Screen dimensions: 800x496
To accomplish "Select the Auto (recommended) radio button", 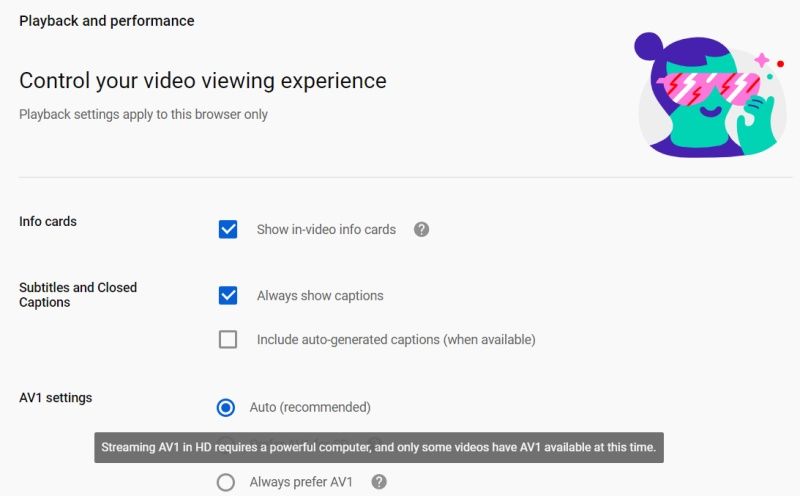I will click(x=226, y=407).
